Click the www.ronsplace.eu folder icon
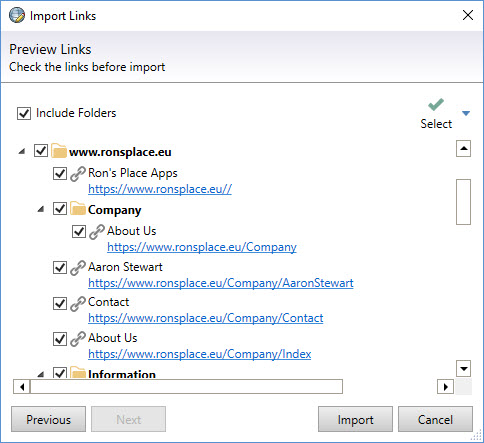The height and width of the screenshot is (443, 484). [59, 151]
